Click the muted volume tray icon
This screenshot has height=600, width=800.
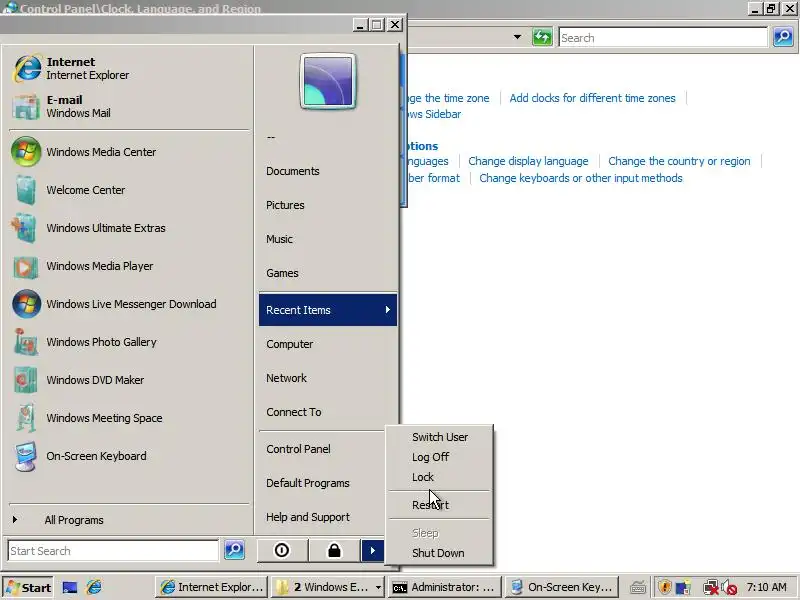(x=730, y=587)
